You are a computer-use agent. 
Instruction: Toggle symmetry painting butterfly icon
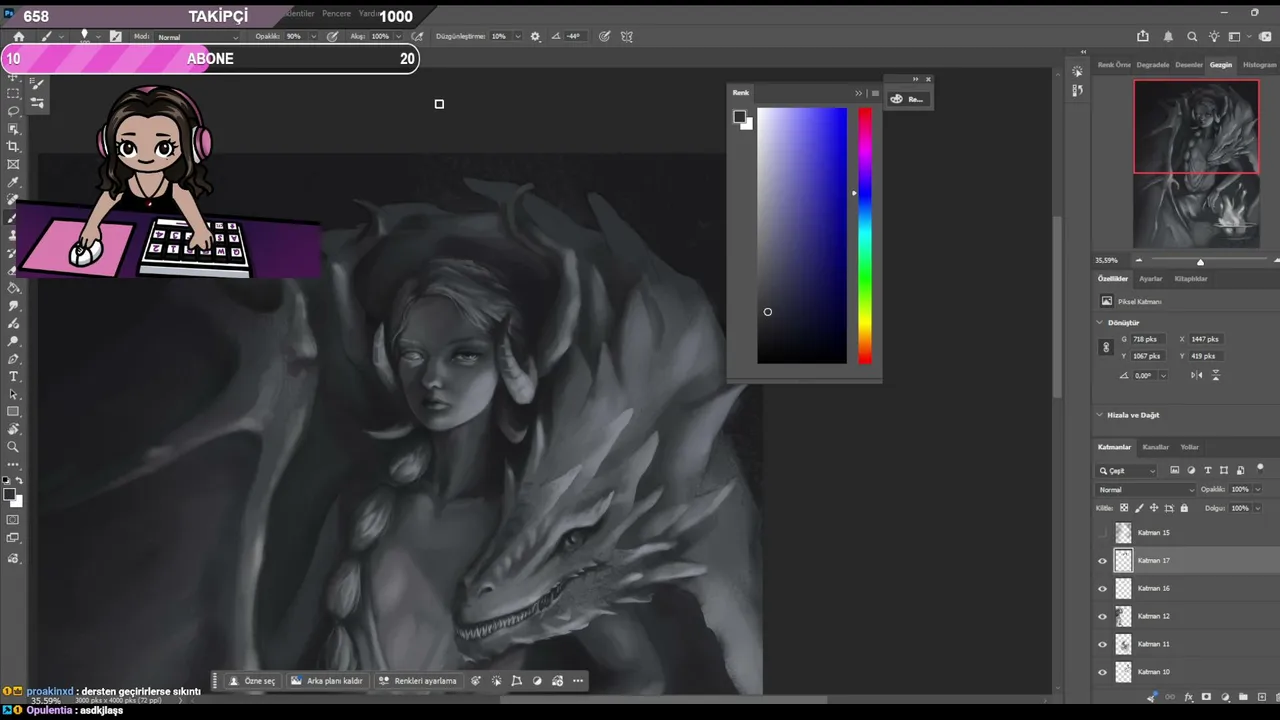627,36
